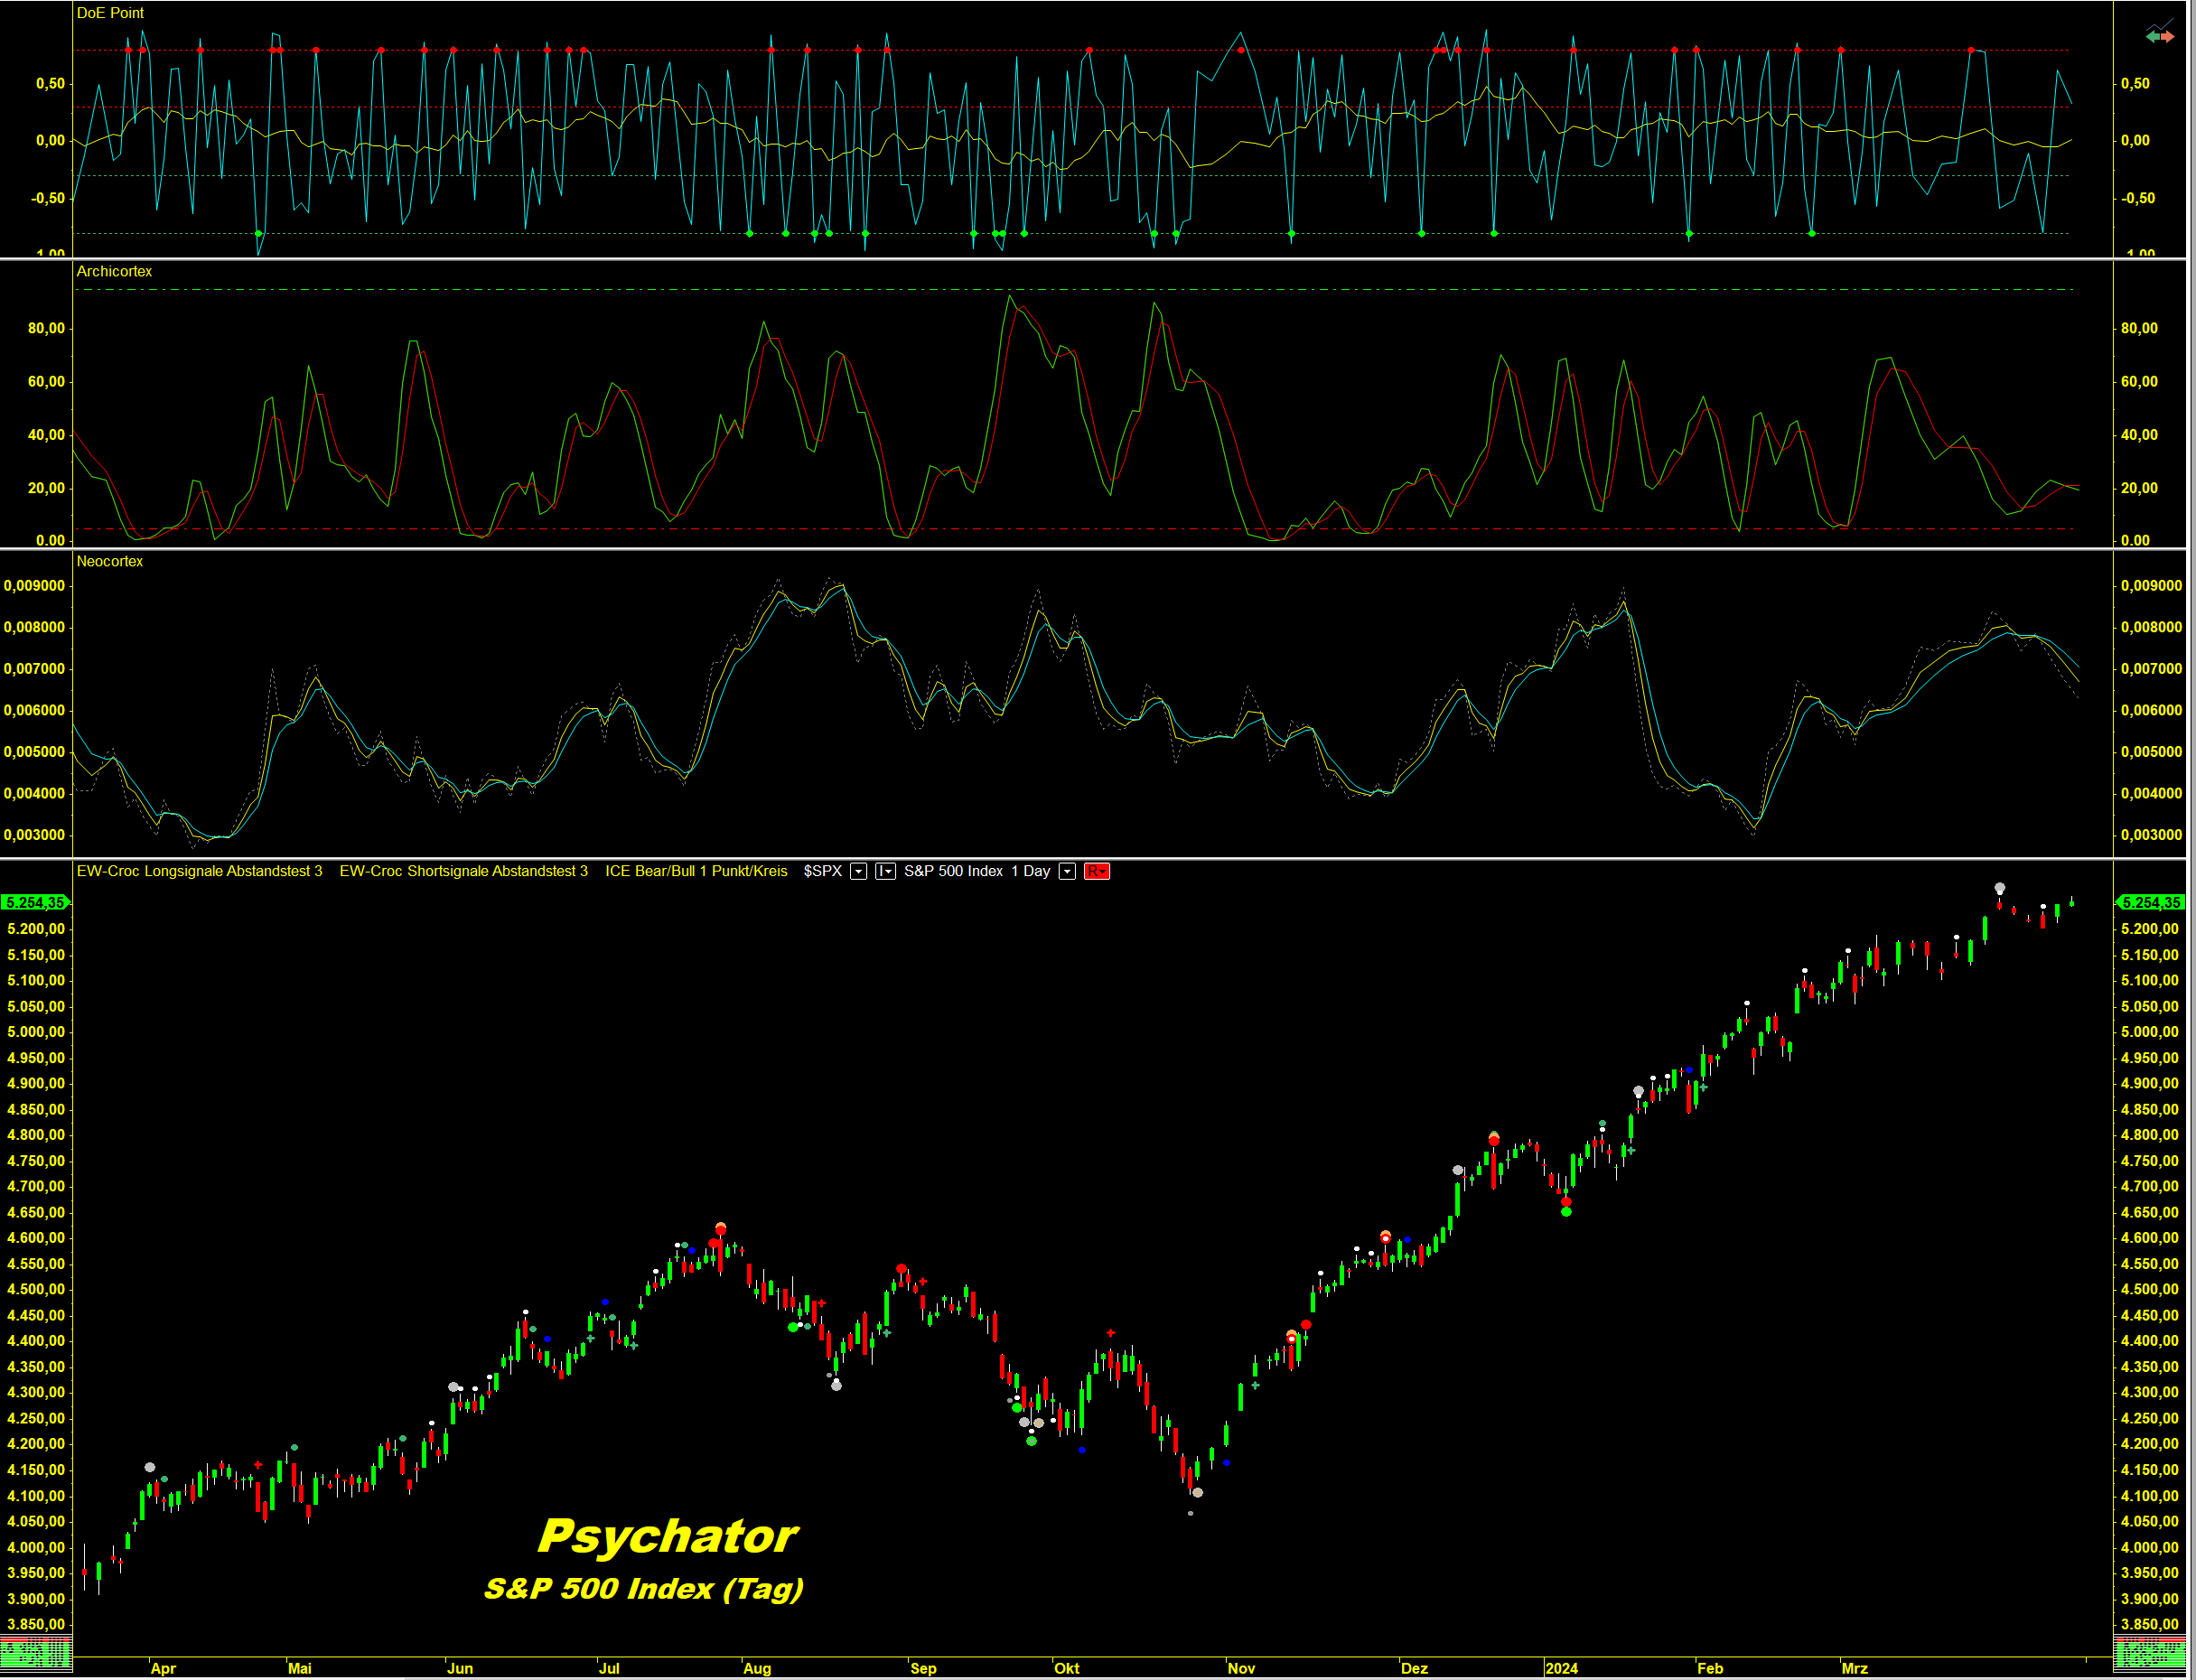Select EW-Croc Longsignale Abstandstest 3 label
2196x1680 pixels.
[x=199, y=871]
